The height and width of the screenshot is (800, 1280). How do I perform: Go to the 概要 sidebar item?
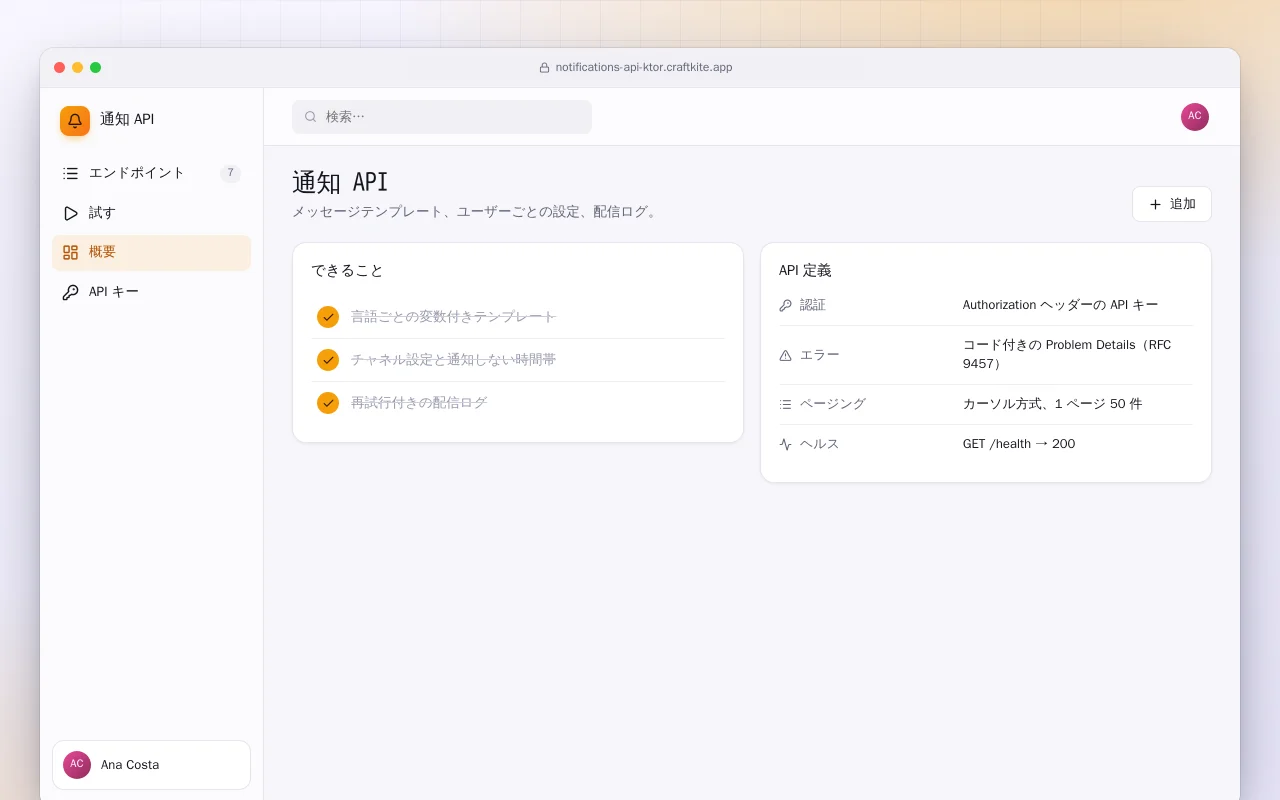[x=151, y=253]
